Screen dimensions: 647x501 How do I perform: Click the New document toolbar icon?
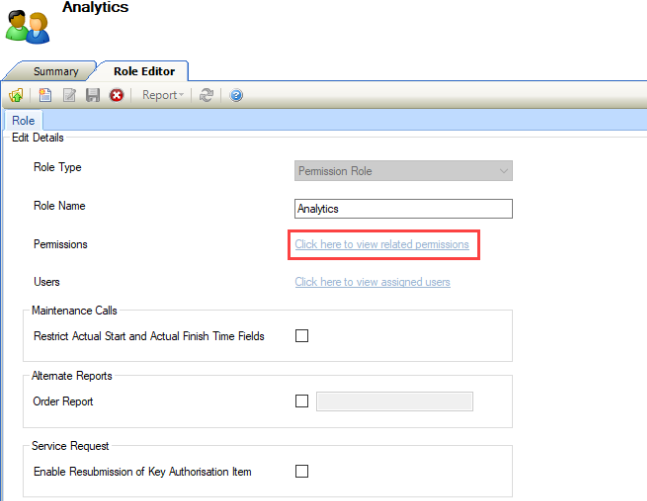pyautogui.click(x=46, y=95)
